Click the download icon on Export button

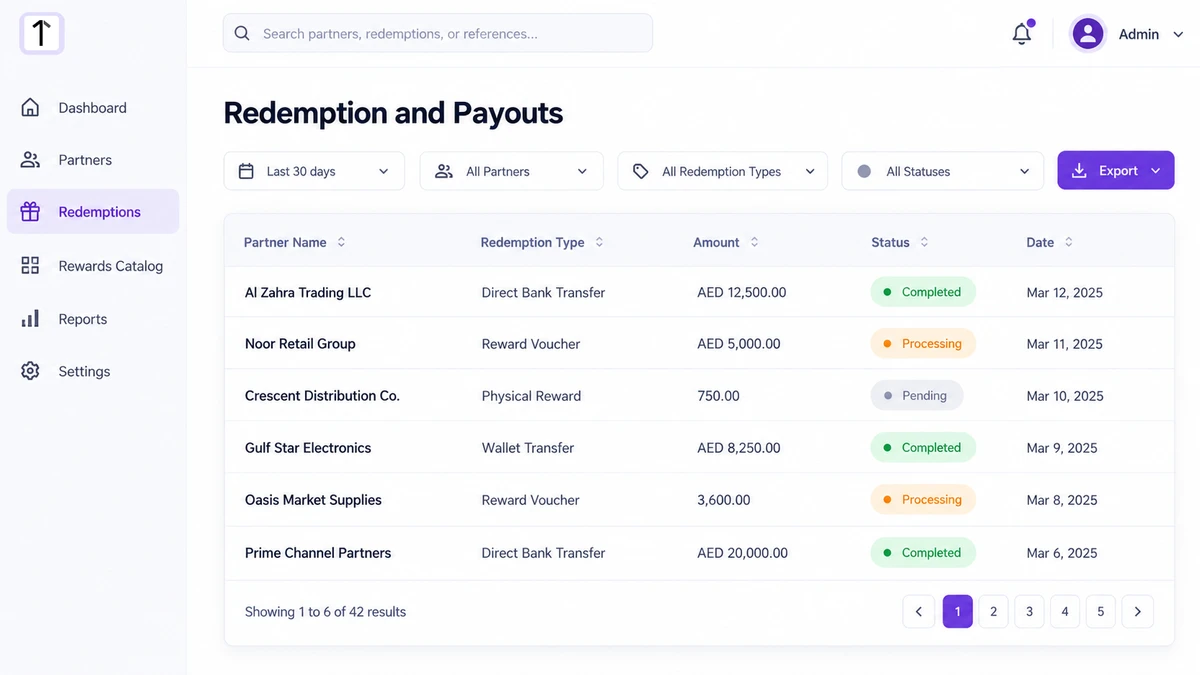pyautogui.click(x=1079, y=171)
